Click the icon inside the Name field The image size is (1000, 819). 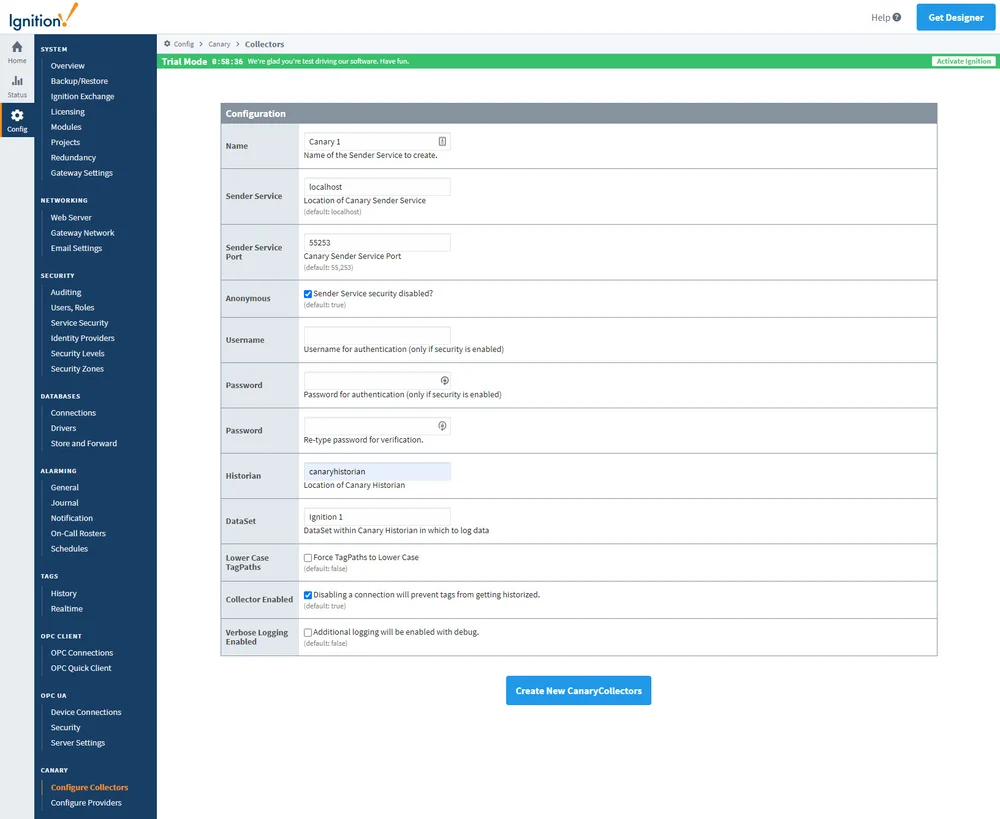(442, 142)
